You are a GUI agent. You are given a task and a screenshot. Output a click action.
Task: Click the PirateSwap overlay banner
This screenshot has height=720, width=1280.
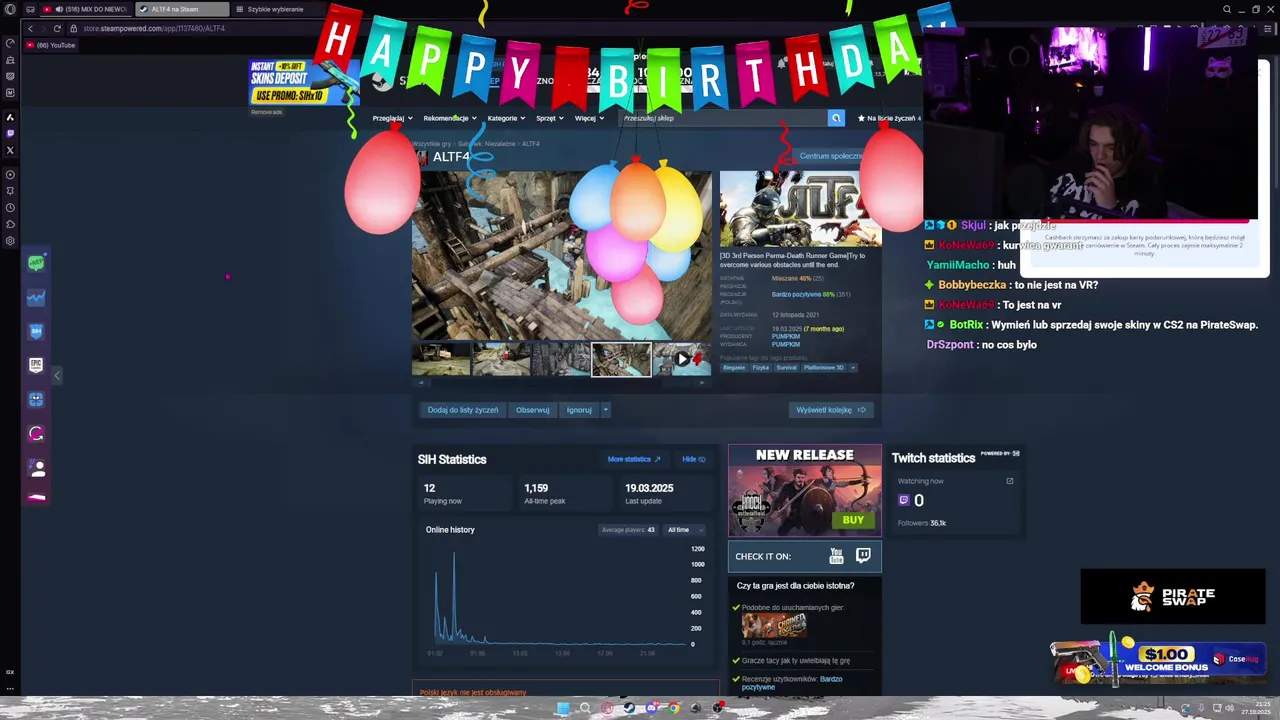coord(1172,597)
